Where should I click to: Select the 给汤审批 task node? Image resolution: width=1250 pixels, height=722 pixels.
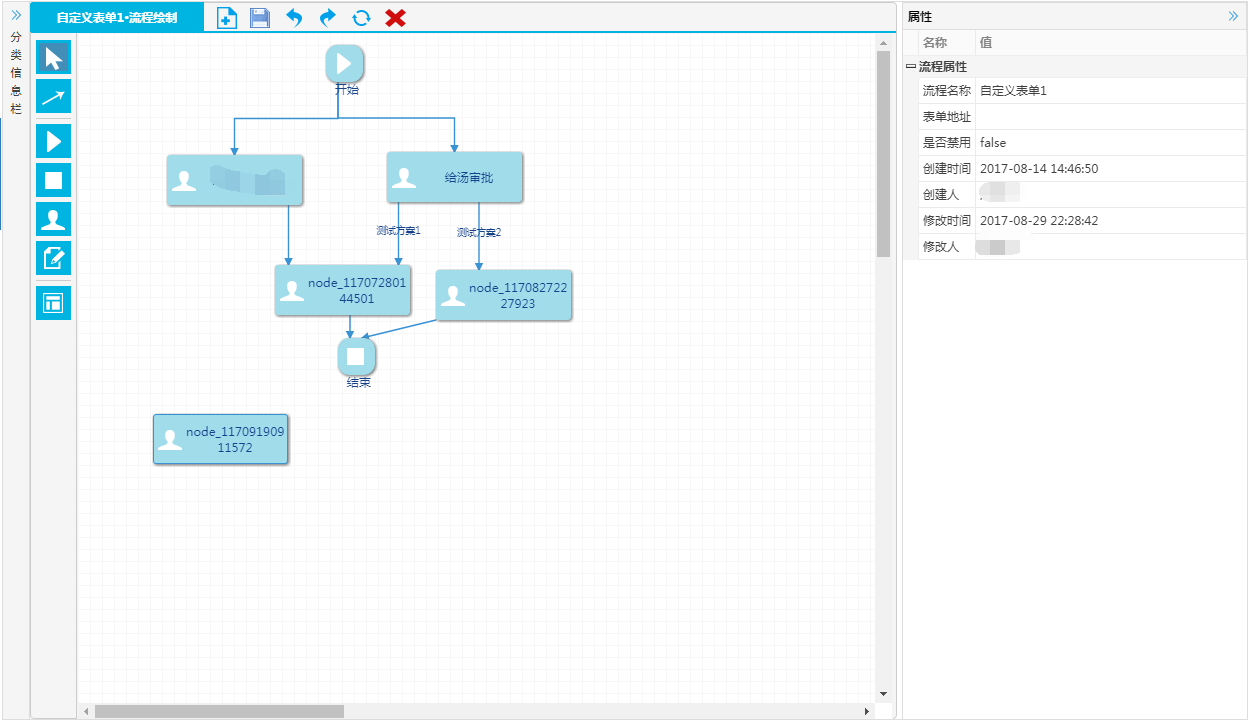coord(455,178)
